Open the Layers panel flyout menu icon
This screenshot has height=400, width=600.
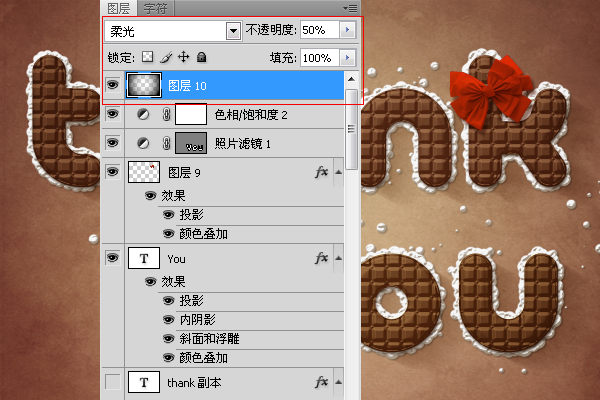coord(350,8)
